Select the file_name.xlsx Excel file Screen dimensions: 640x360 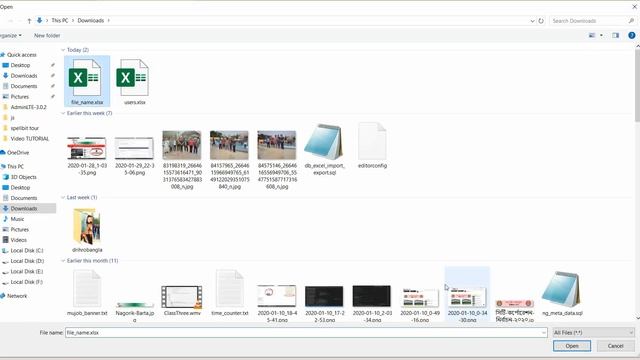pyautogui.click(x=87, y=81)
